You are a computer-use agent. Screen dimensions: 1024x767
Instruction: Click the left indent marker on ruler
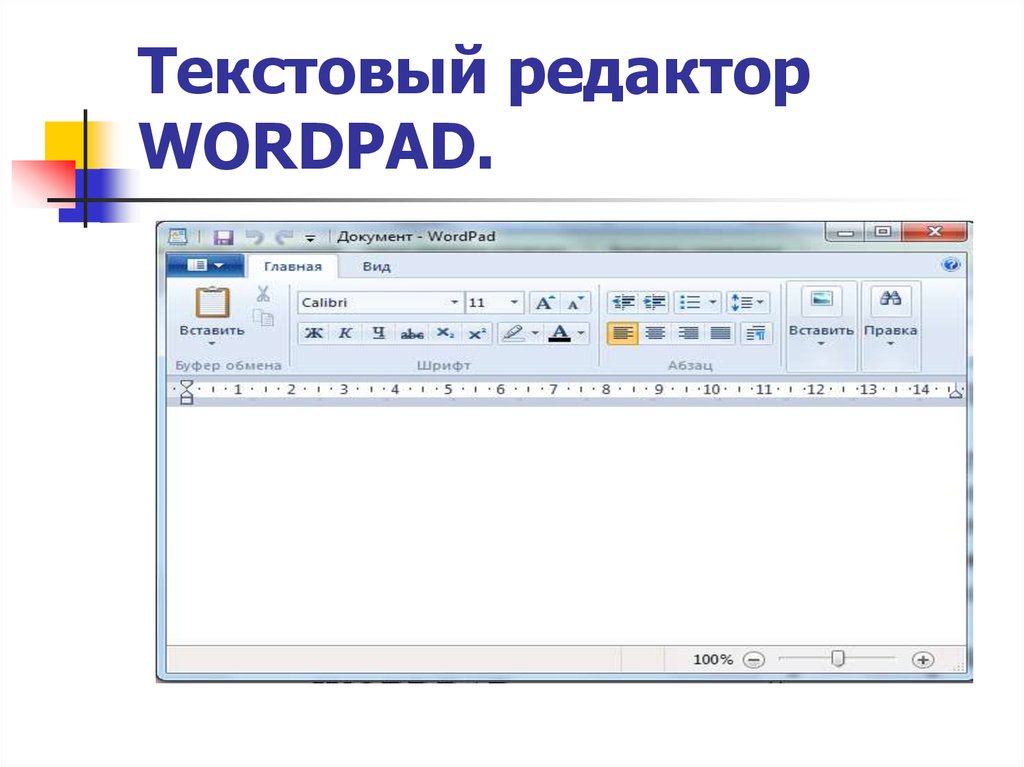click(186, 391)
